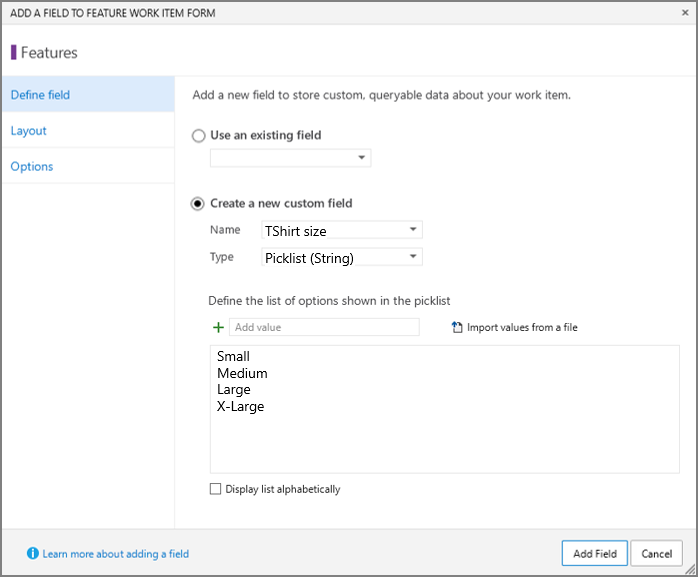
Task: Select Create a new custom field radio
Action: click(x=198, y=204)
